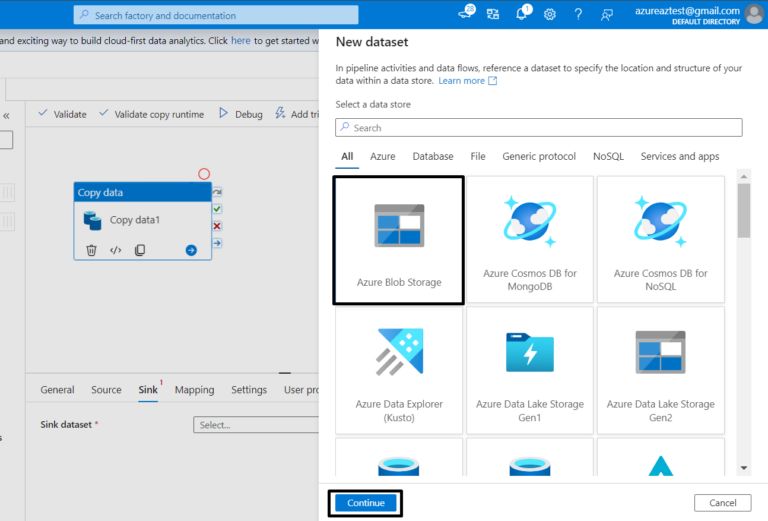View Copy data1 source code icon

coord(116,250)
